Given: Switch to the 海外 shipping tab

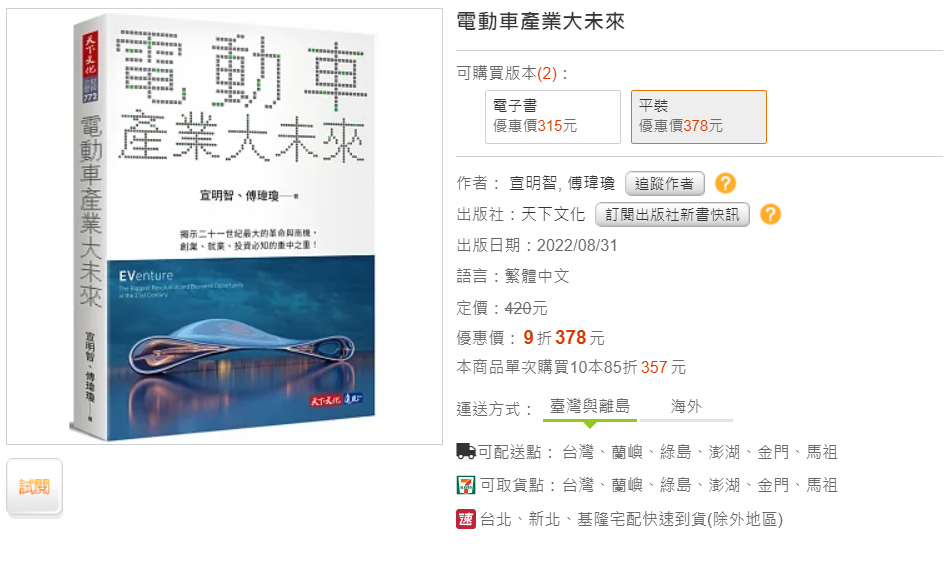Looking at the screenshot, I should 686,406.
